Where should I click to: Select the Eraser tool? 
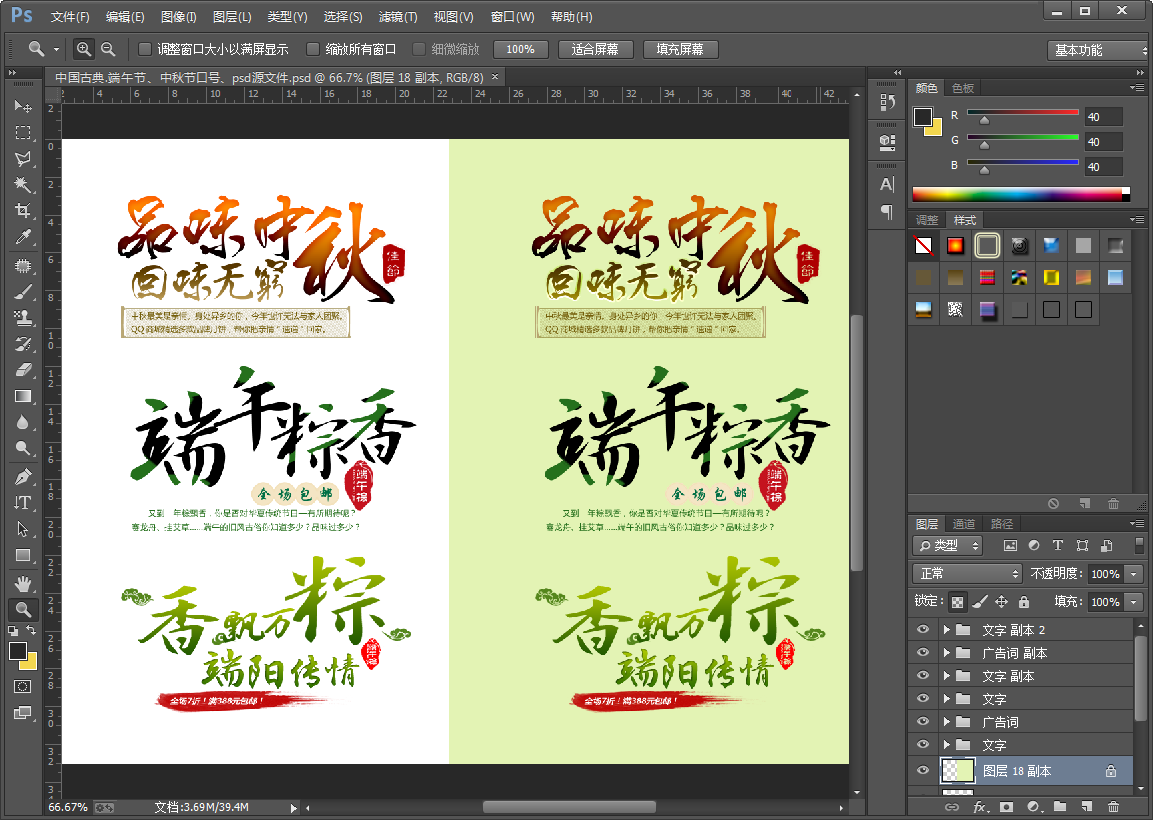click(23, 370)
